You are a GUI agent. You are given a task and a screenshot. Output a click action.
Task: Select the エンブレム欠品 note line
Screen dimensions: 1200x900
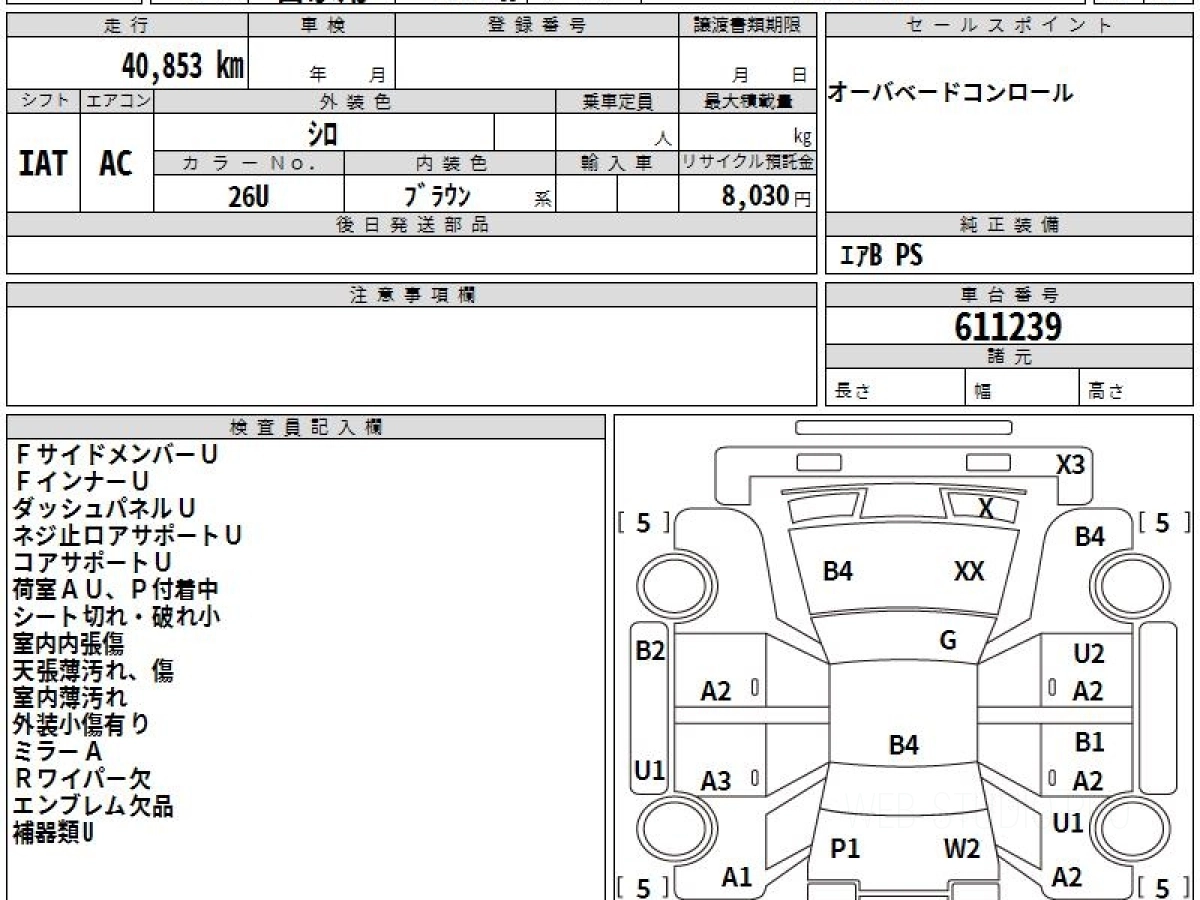click(93, 806)
